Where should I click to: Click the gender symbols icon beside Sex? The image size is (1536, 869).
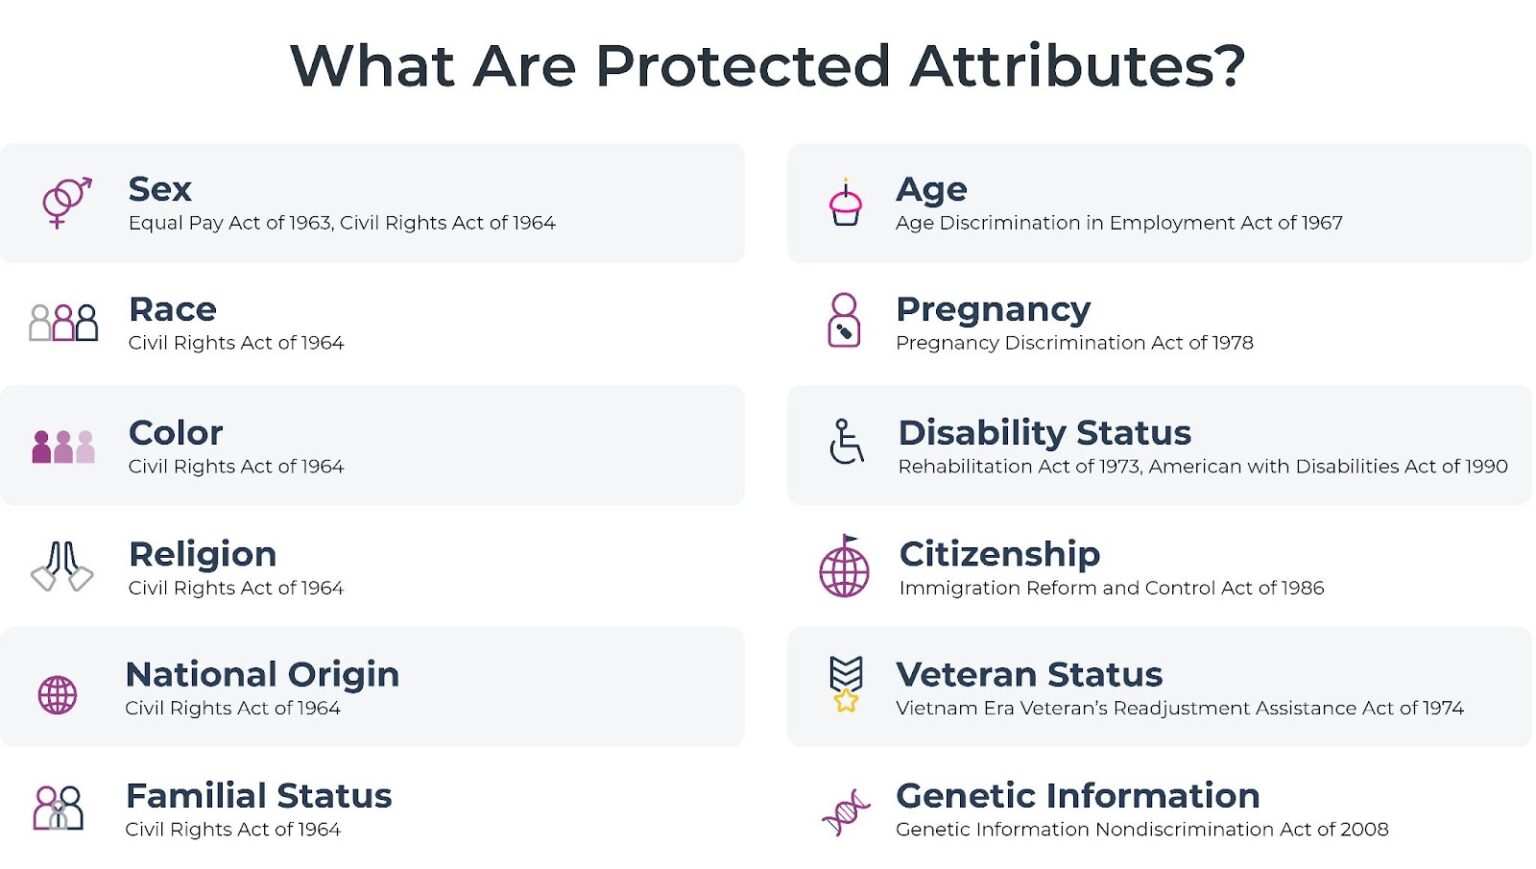66,202
